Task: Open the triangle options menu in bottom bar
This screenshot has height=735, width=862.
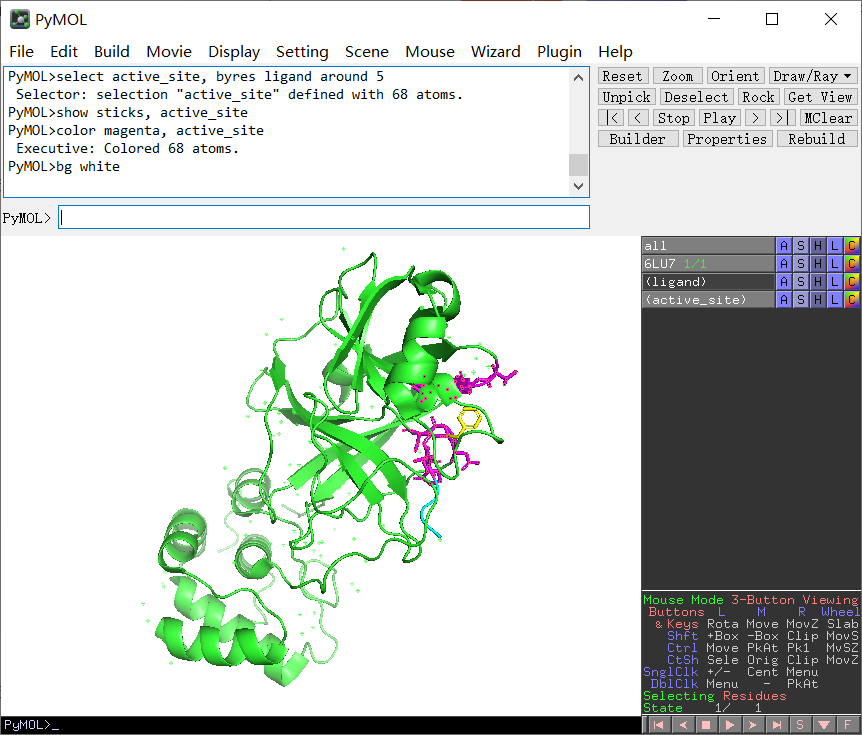Action: tap(824, 725)
